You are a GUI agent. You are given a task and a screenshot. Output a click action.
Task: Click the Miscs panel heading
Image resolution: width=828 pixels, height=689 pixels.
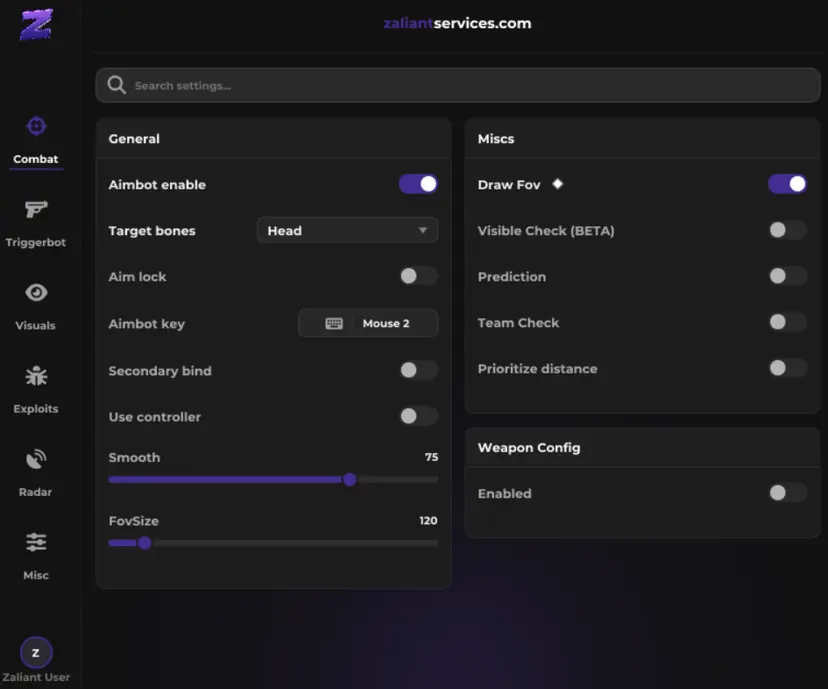pos(496,139)
